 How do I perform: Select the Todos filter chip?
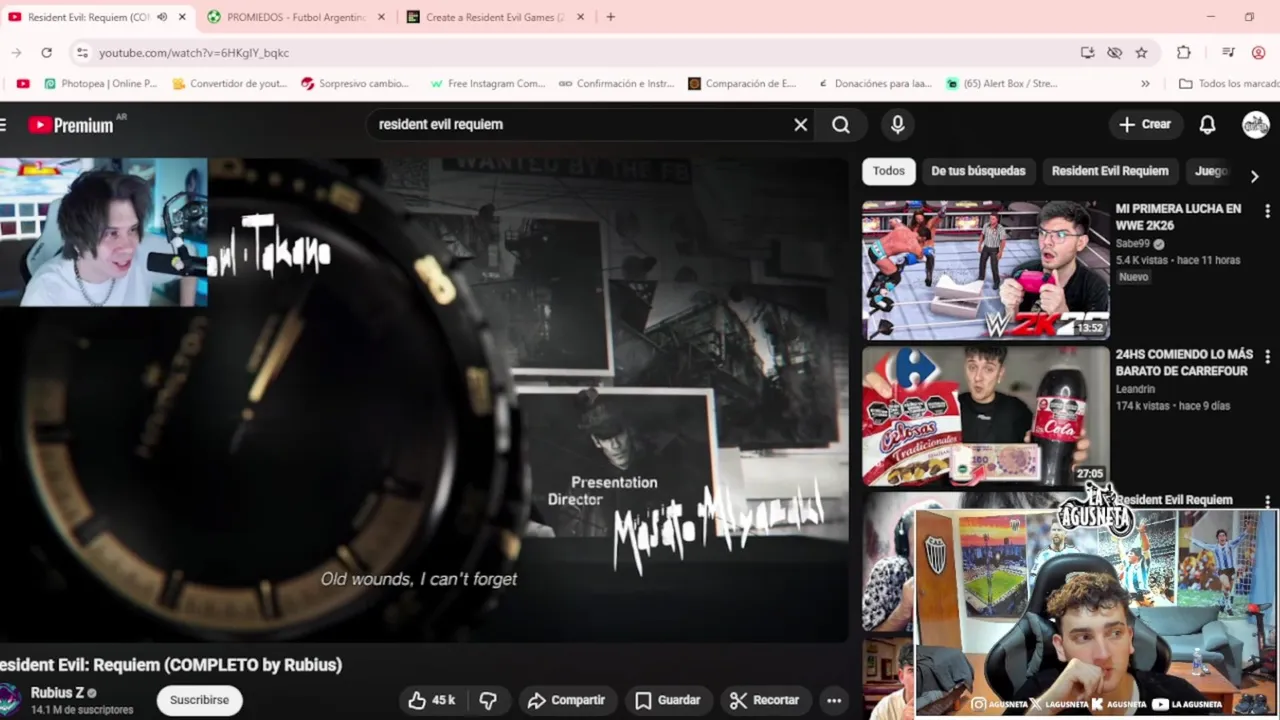pyautogui.click(x=888, y=171)
